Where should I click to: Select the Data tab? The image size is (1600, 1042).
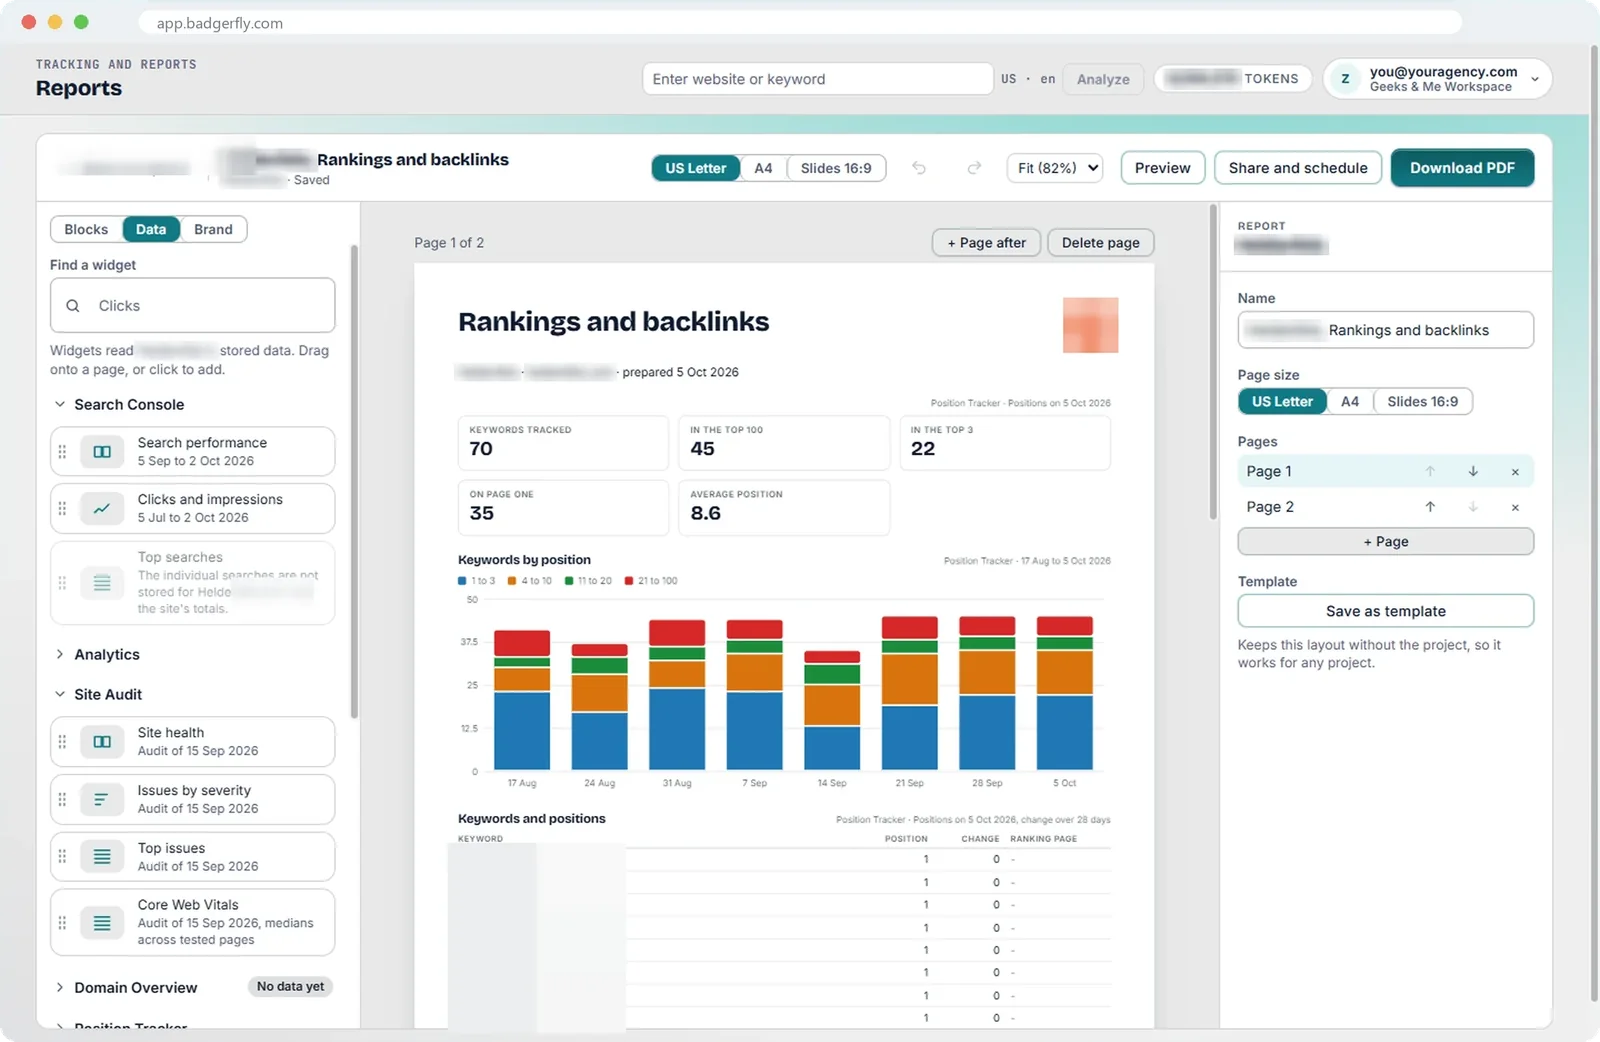coord(151,229)
